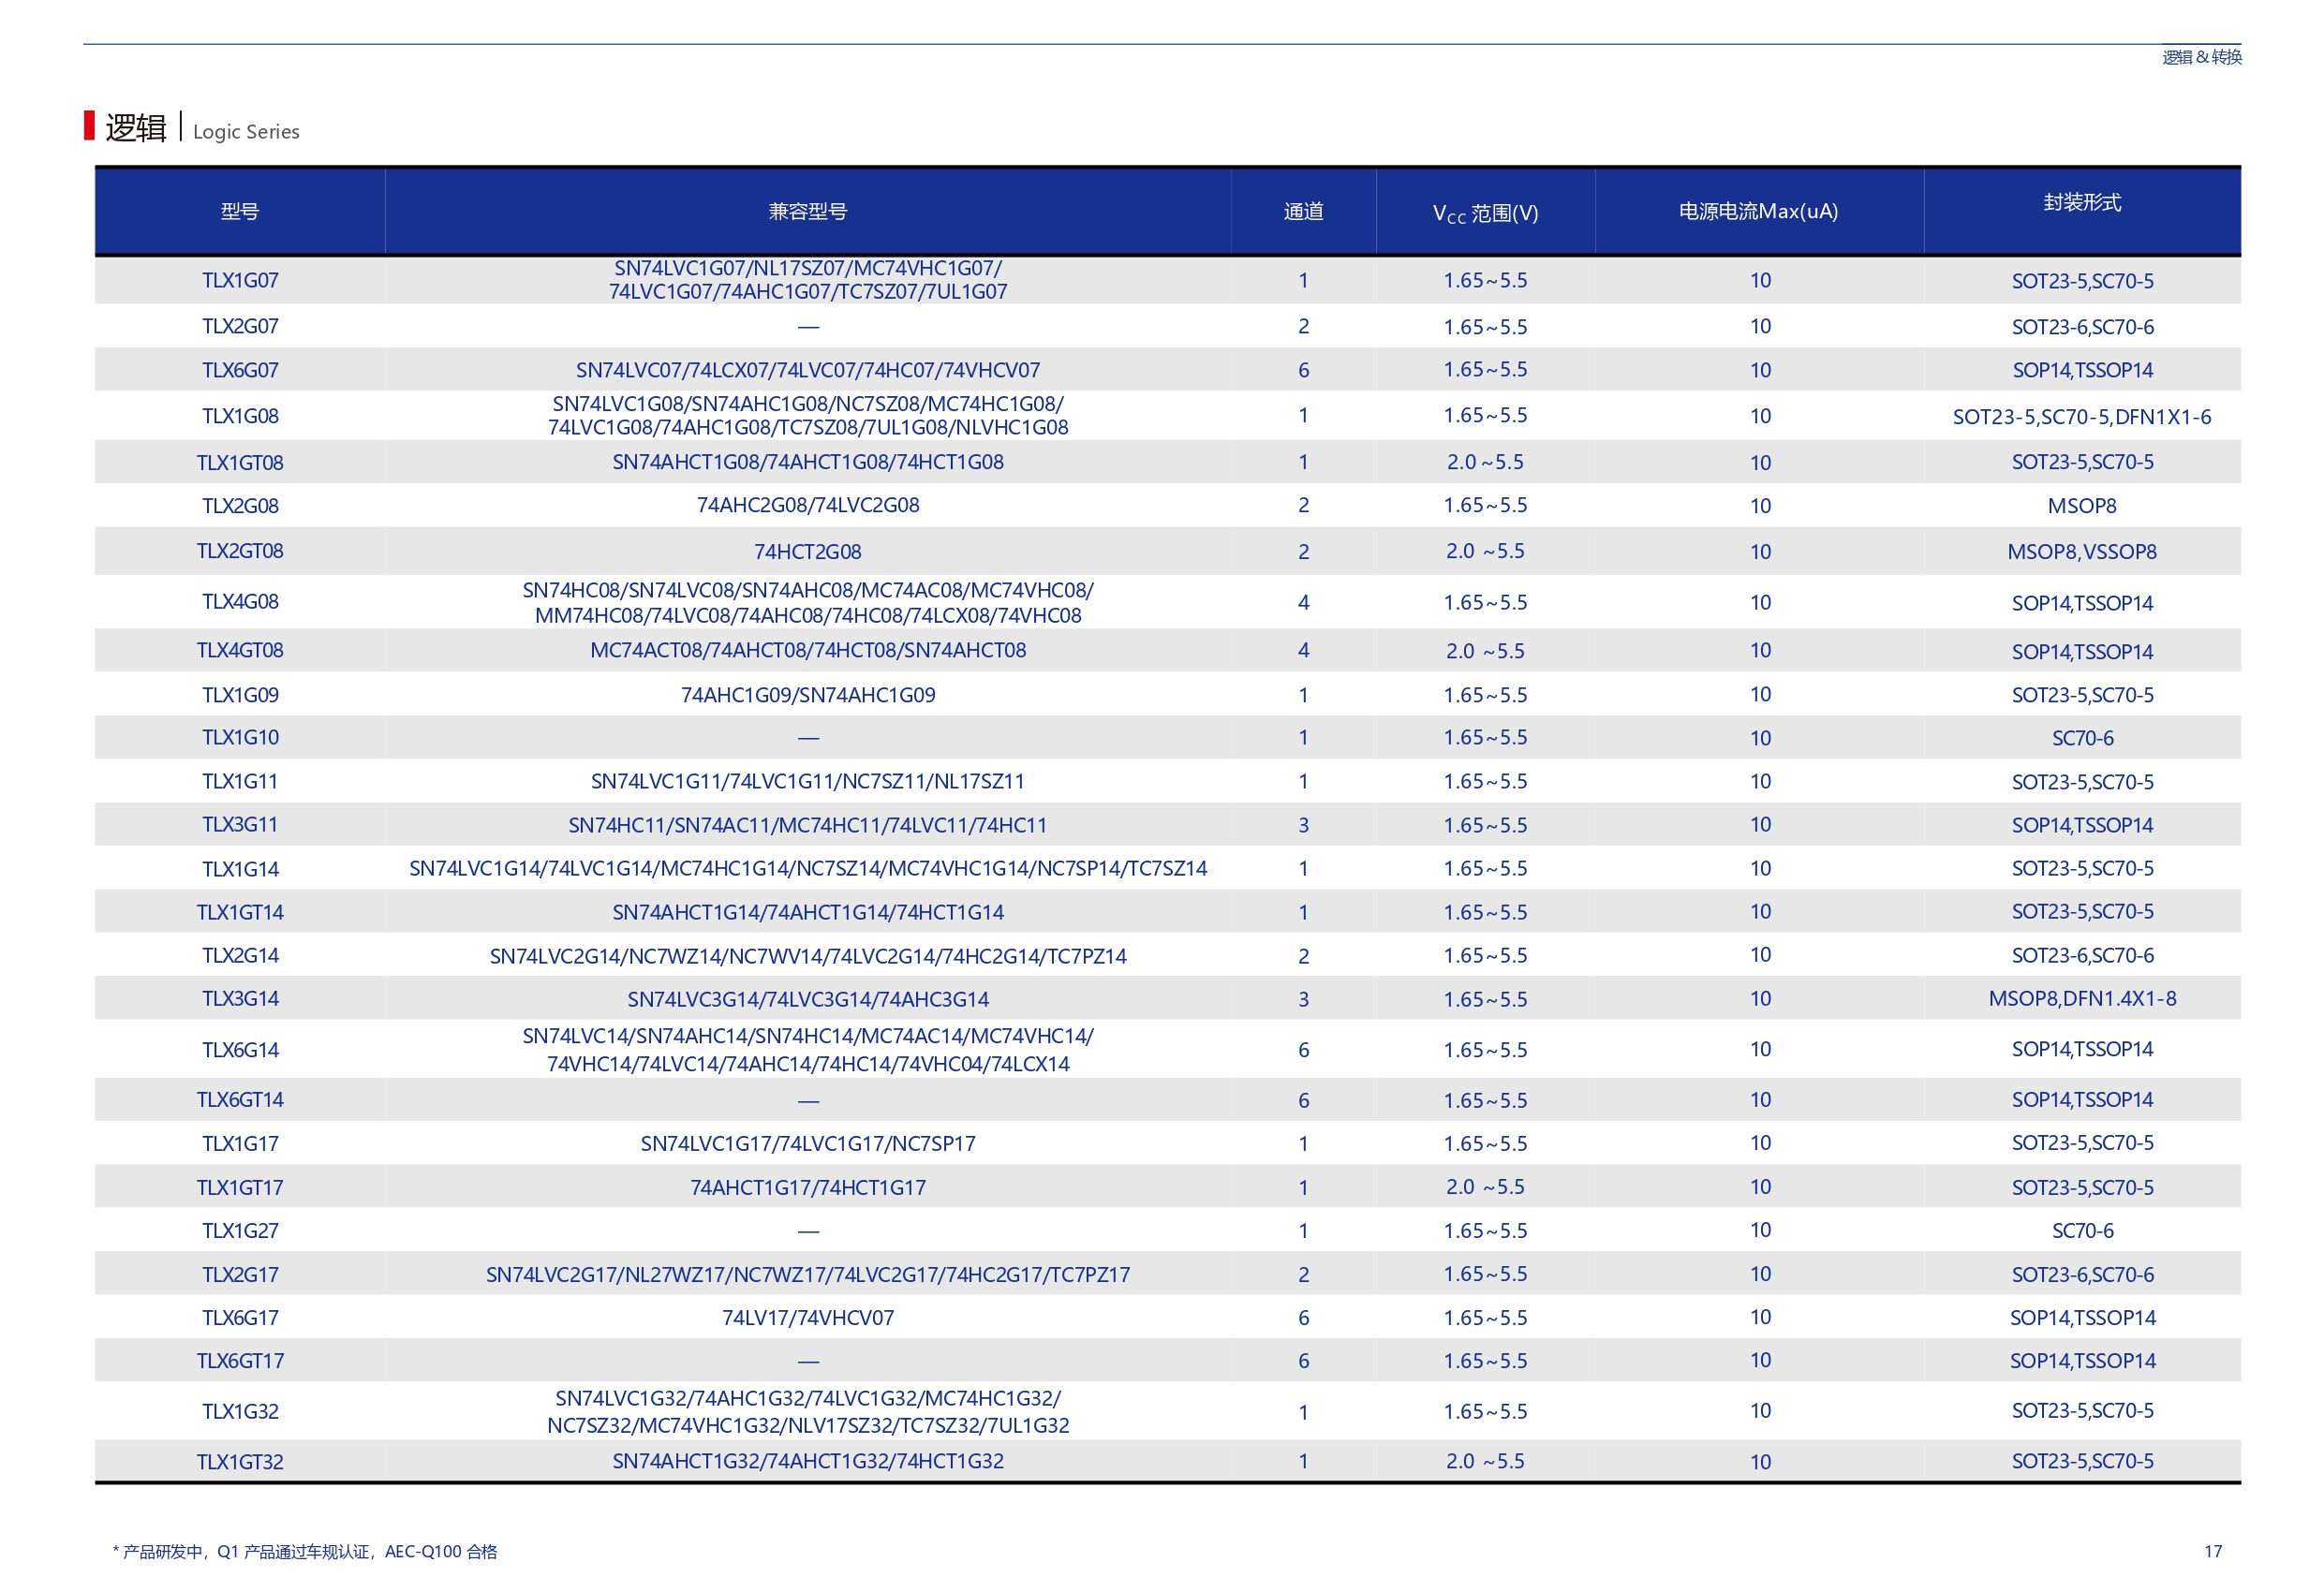Click the TLX3G14 model name
2324x1577 pixels.
240,998
